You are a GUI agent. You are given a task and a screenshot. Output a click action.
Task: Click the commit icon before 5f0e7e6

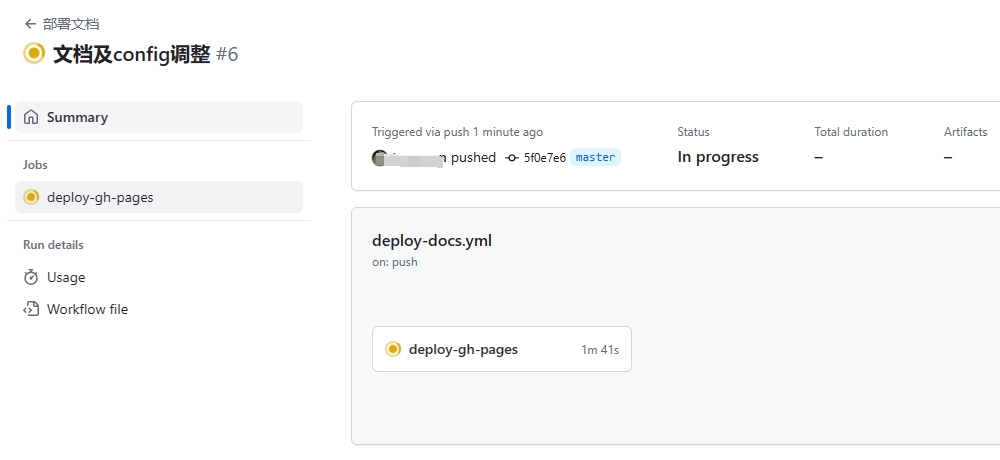coord(511,158)
